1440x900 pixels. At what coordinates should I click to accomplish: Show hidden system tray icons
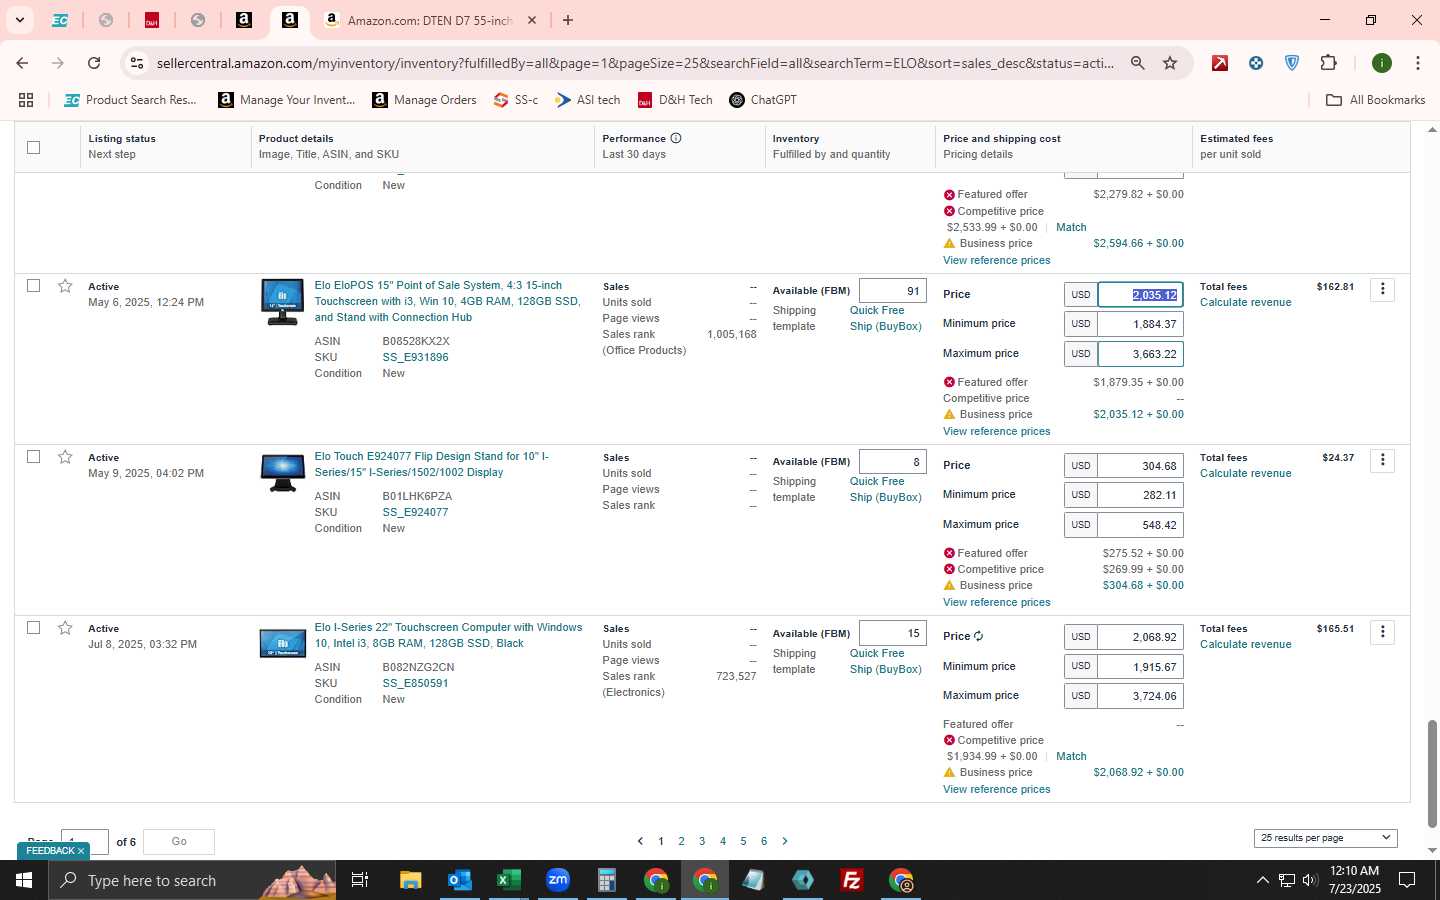coord(1262,880)
